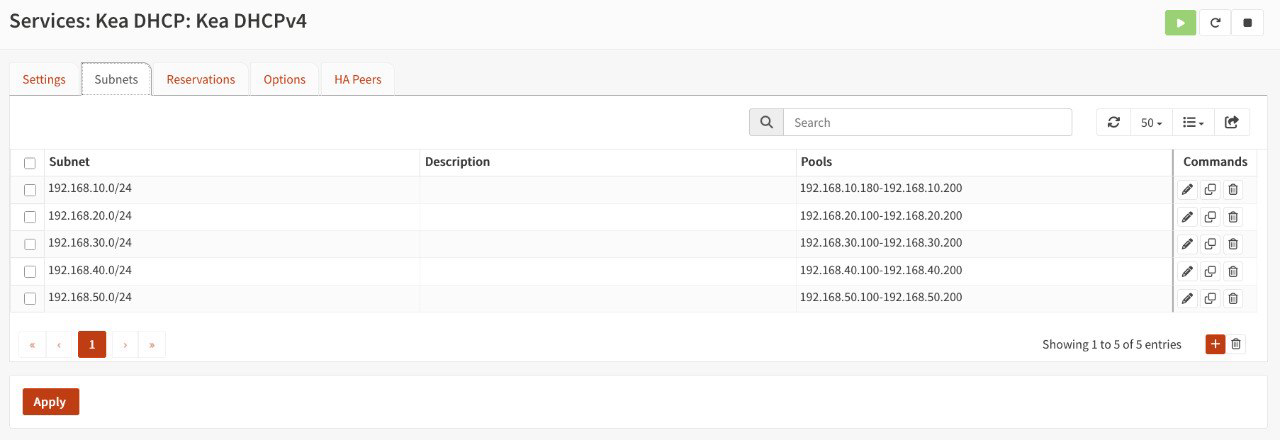
Task: Open the Reservations tab
Action: [201, 79]
